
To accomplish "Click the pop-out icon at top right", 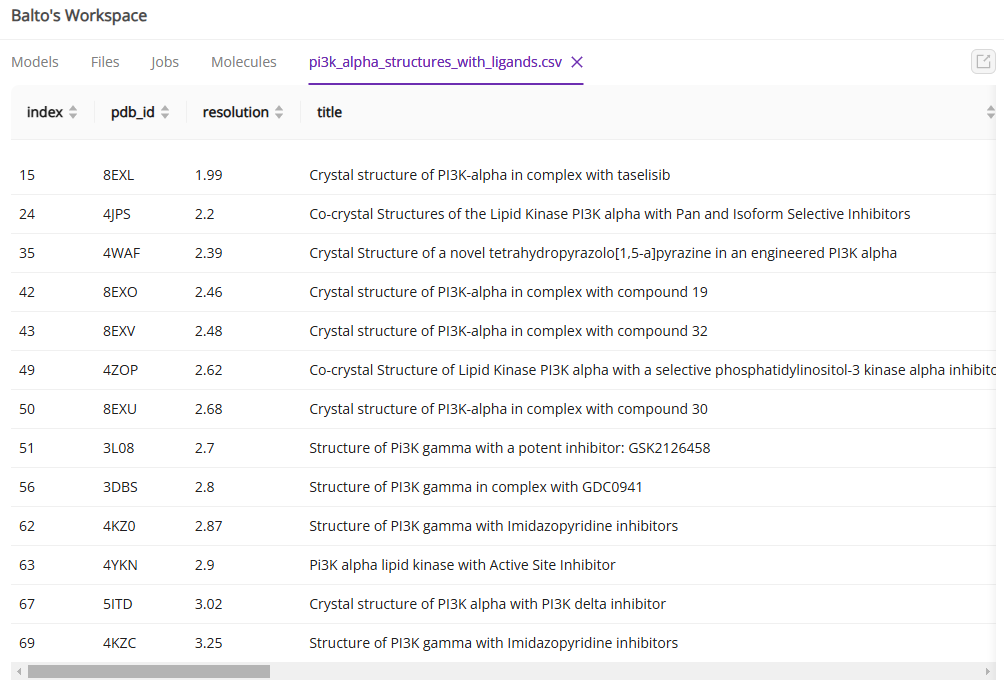I will [x=983, y=62].
